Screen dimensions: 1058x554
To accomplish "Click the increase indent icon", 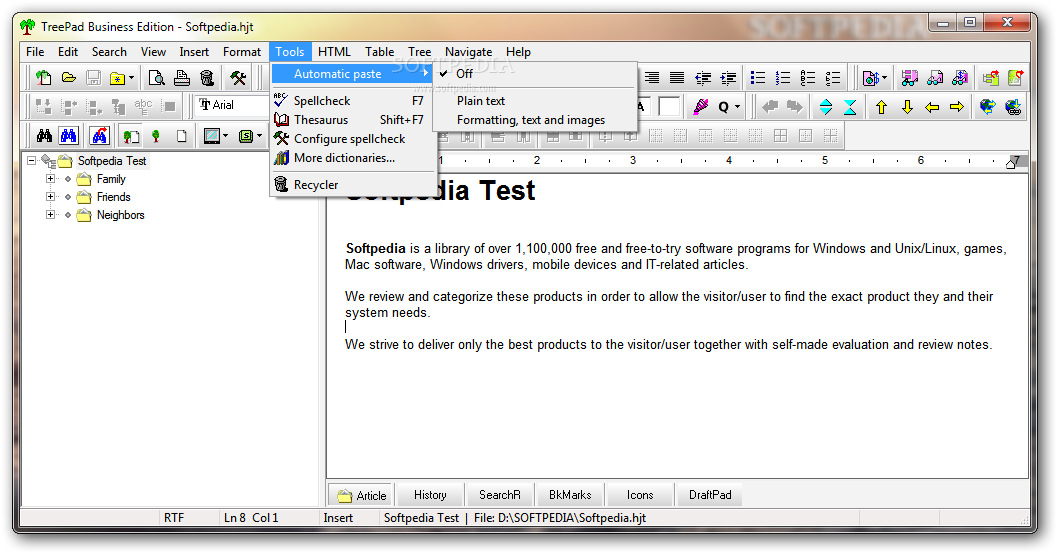I will coord(728,78).
